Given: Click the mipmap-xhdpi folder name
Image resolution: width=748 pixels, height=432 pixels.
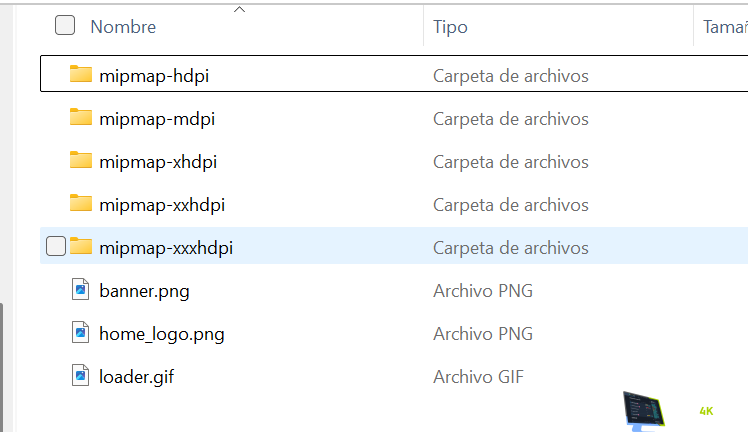Looking at the screenshot, I should [x=158, y=161].
